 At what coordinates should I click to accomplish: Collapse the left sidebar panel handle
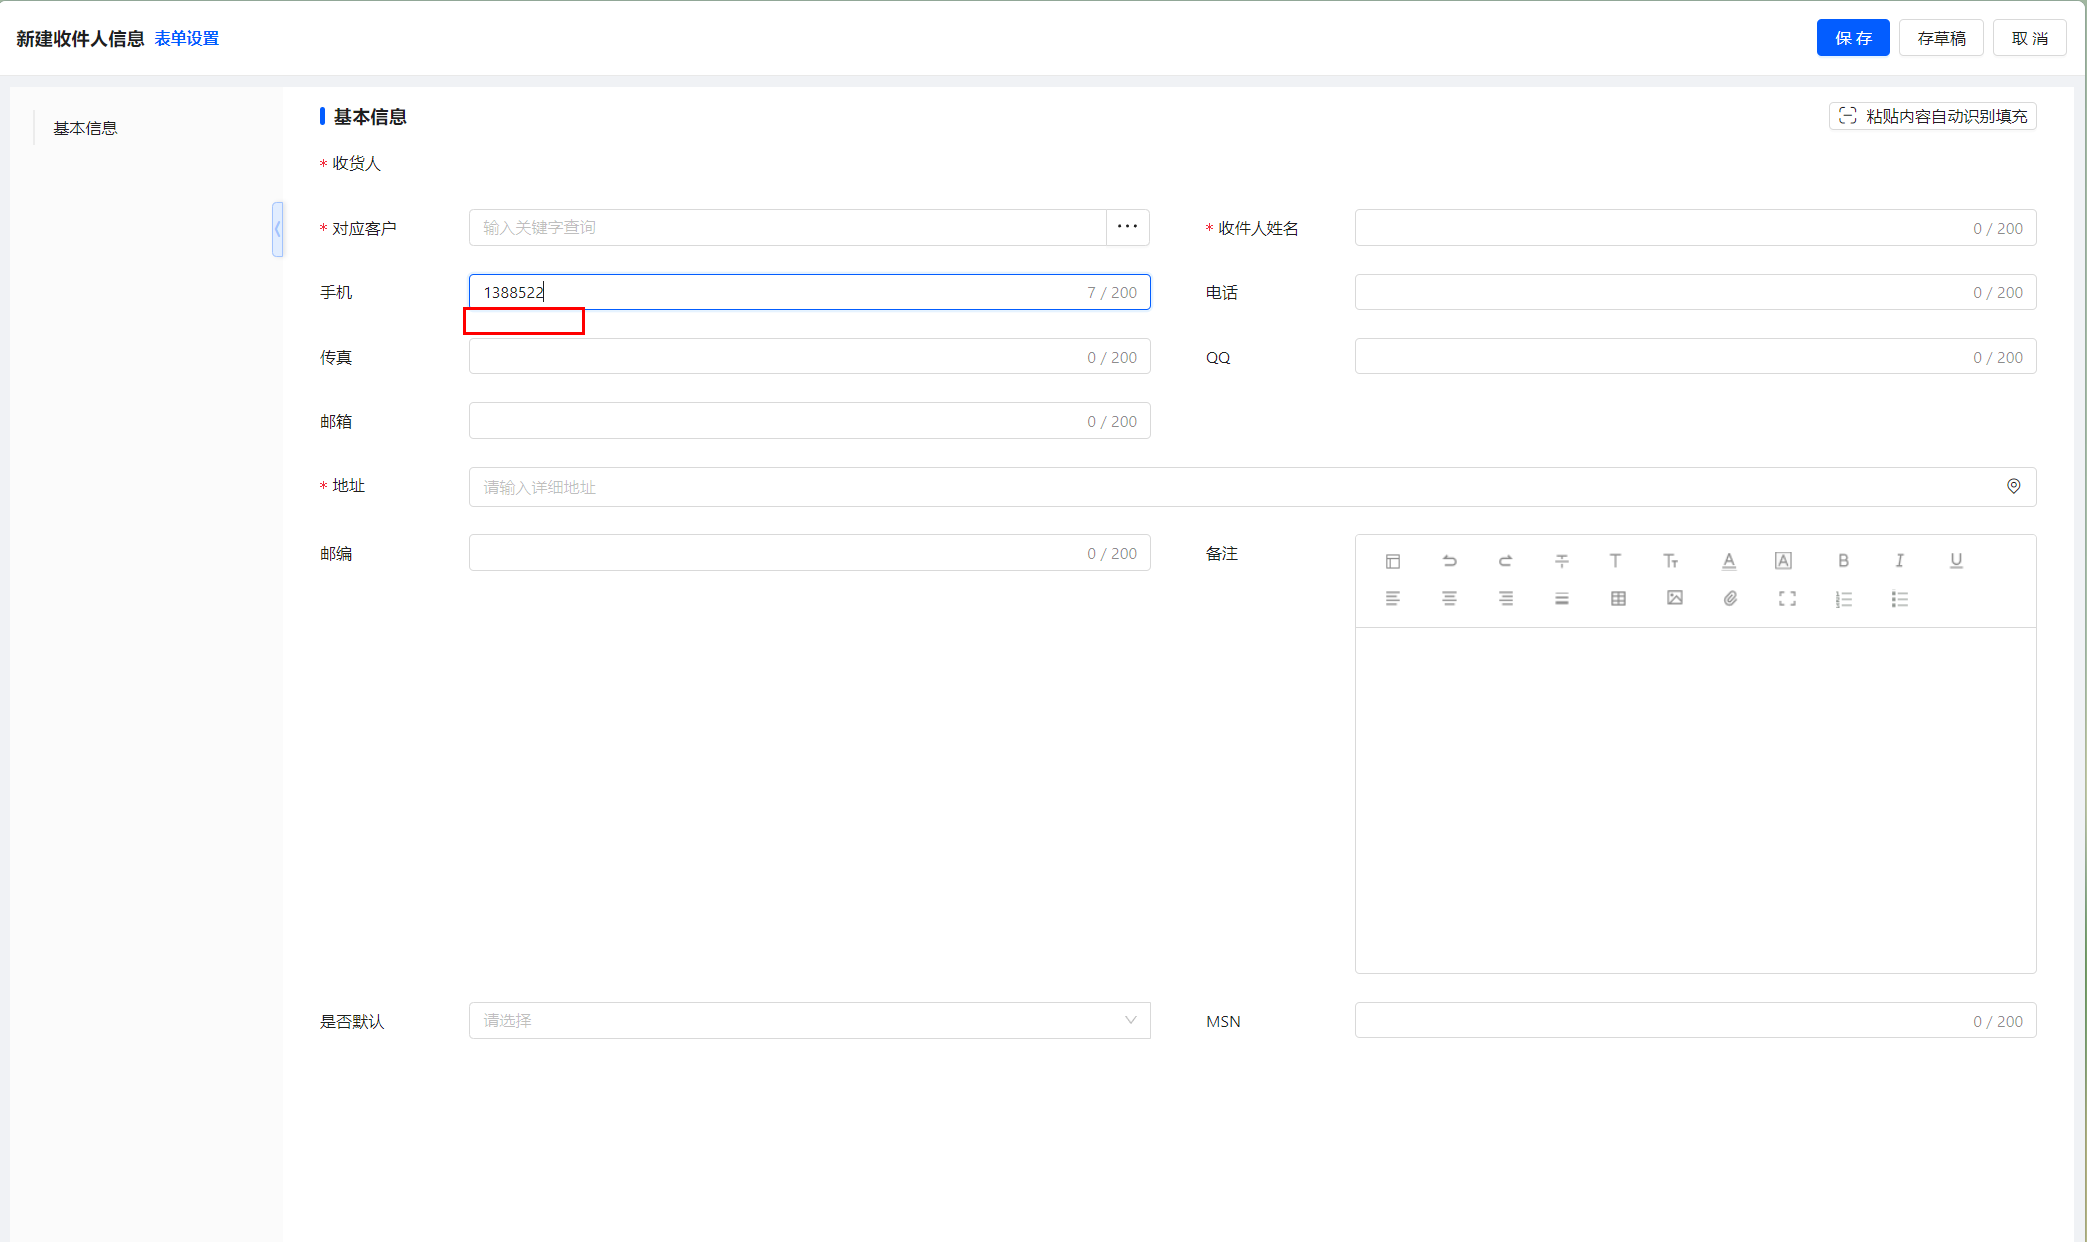[278, 229]
